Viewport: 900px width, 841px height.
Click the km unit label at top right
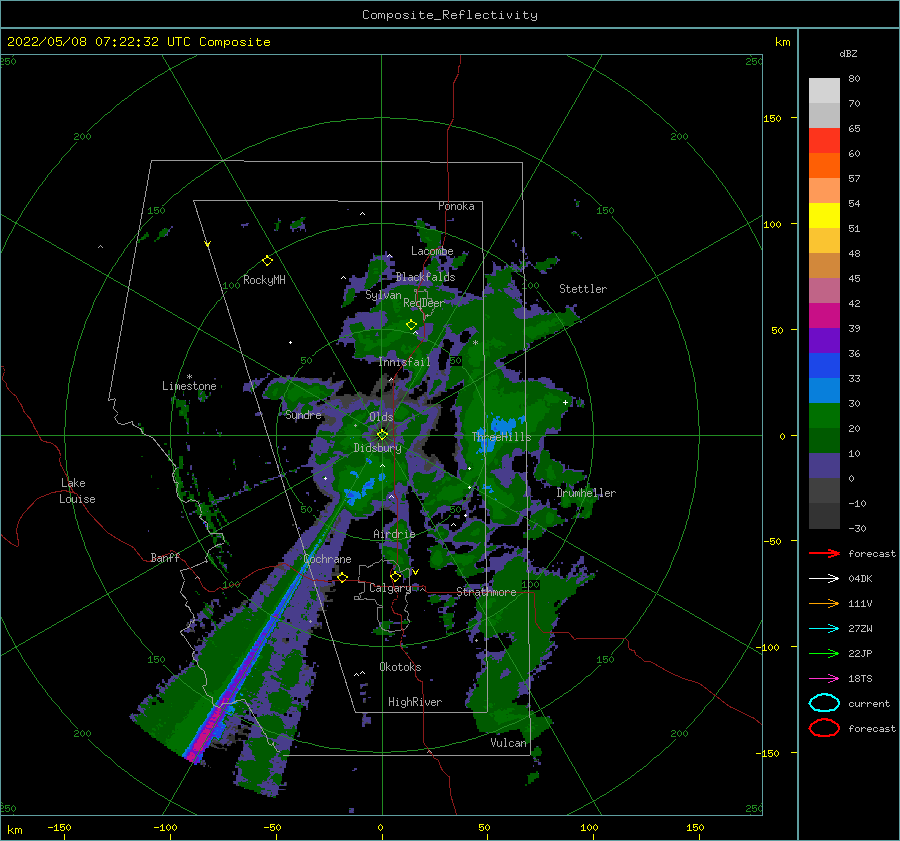[x=782, y=42]
